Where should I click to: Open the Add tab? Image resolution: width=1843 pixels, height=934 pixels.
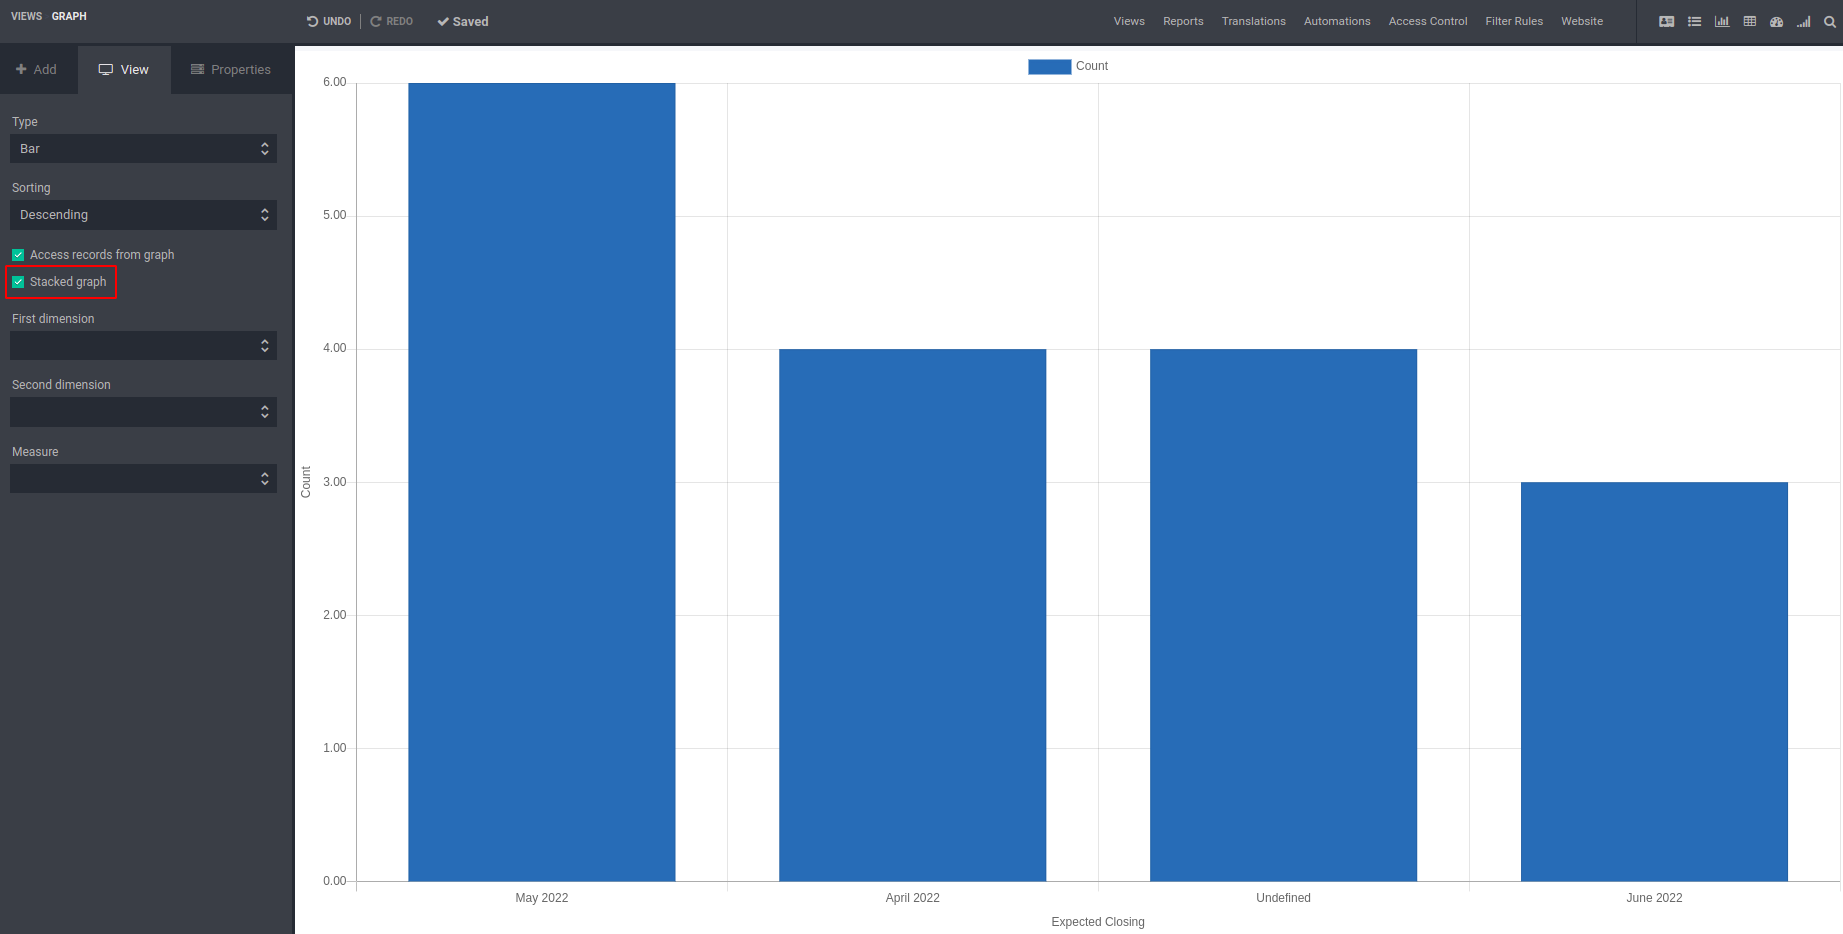37,70
